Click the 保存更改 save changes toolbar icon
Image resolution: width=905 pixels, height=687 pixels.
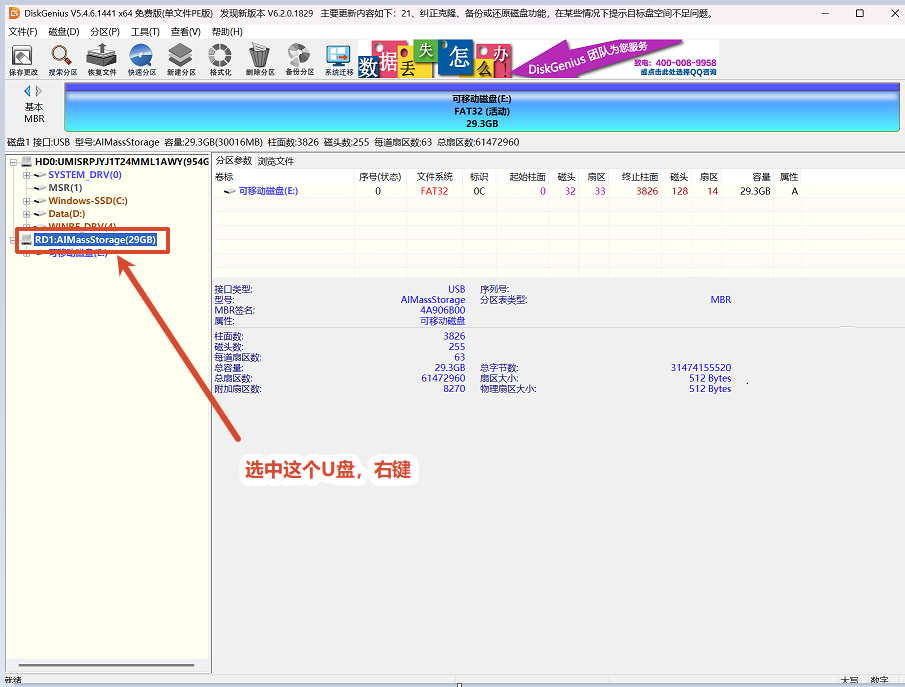(x=23, y=60)
